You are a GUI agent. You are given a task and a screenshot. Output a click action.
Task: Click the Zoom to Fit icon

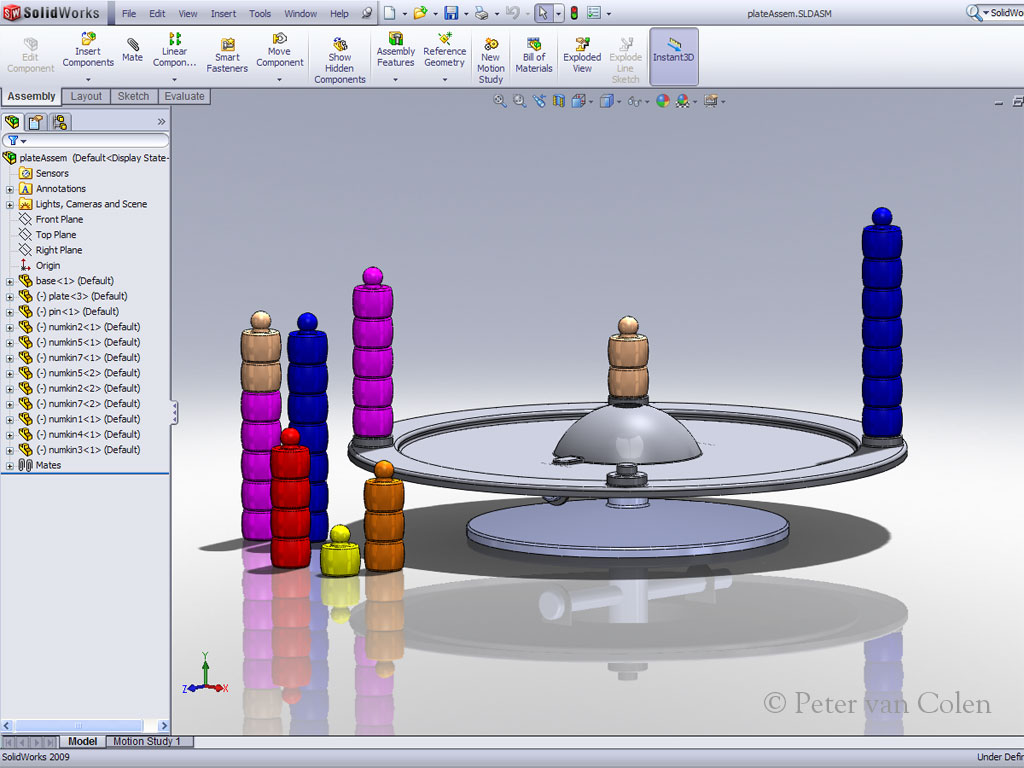coord(500,101)
